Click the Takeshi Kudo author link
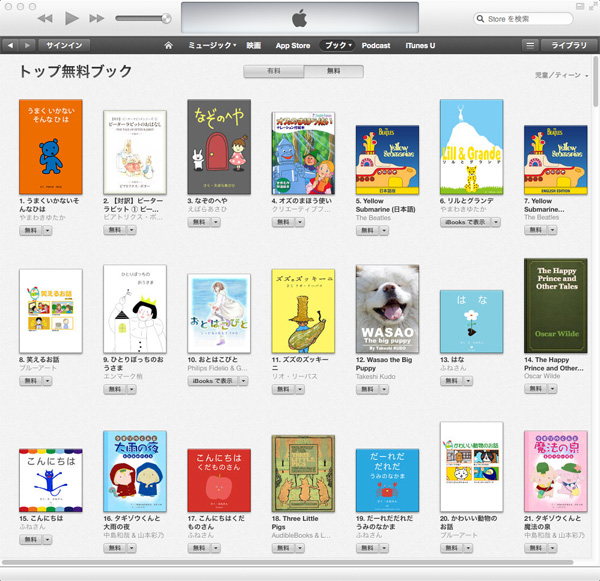The image size is (600, 581). pos(375,377)
